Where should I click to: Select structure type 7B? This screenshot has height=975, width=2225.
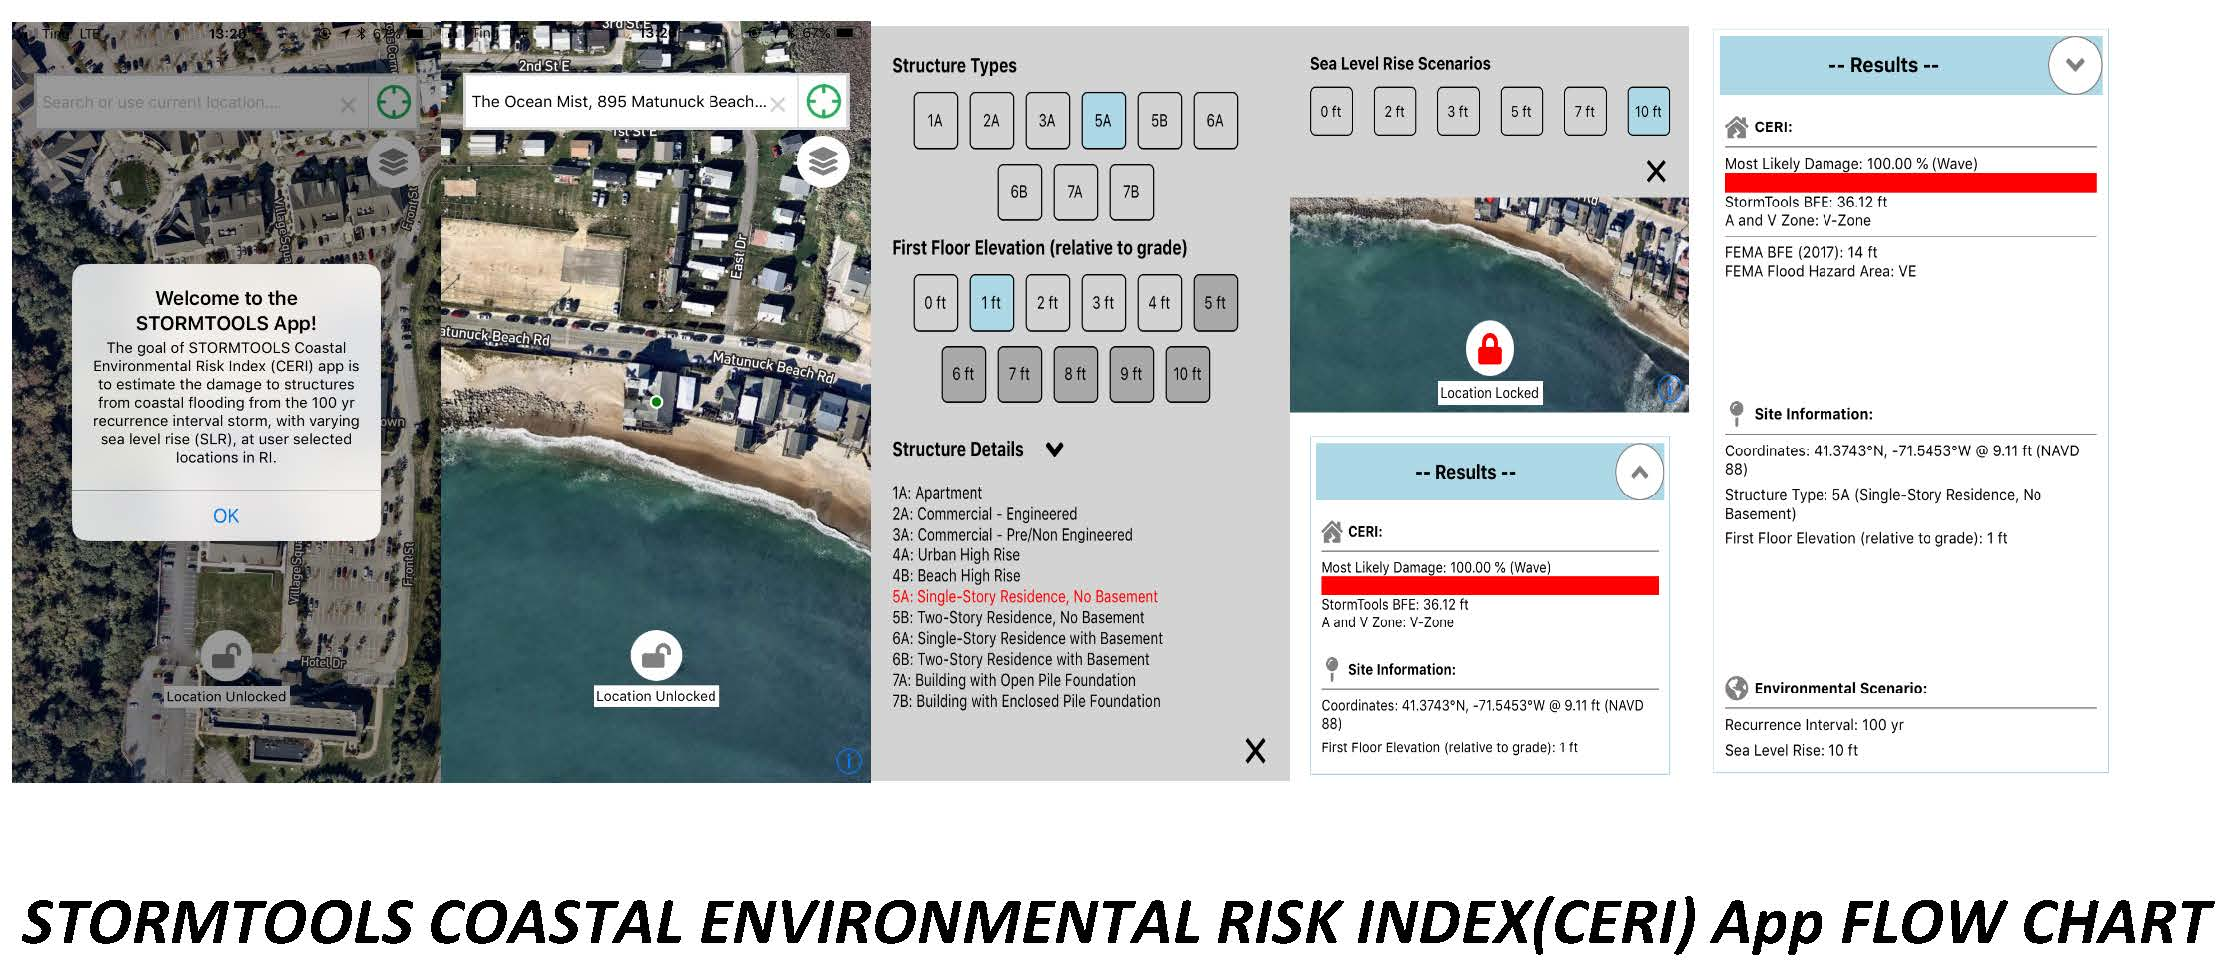click(x=1131, y=192)
